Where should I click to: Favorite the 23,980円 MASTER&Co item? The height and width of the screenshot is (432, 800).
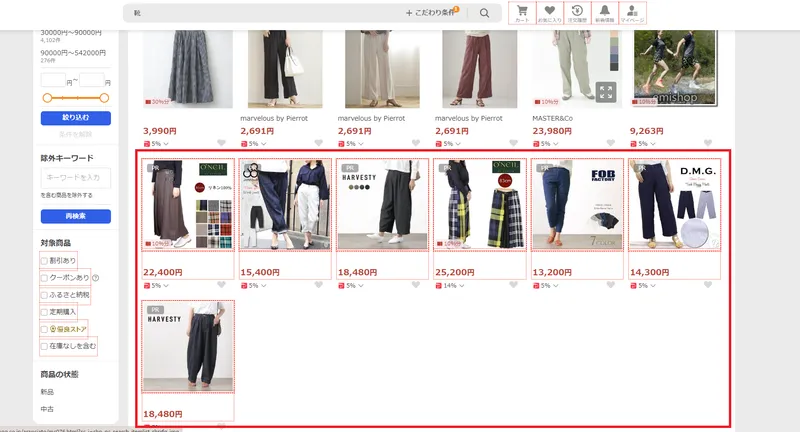coord(611,143)
